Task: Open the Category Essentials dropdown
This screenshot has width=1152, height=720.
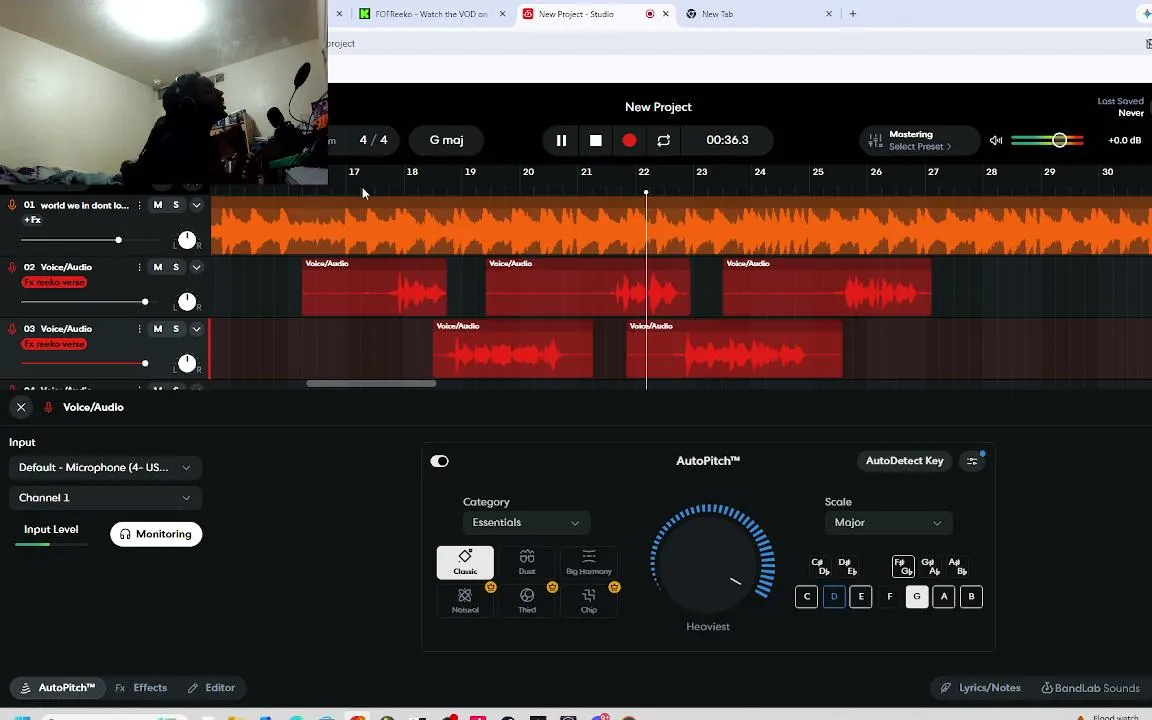Action: pos(526,522)
